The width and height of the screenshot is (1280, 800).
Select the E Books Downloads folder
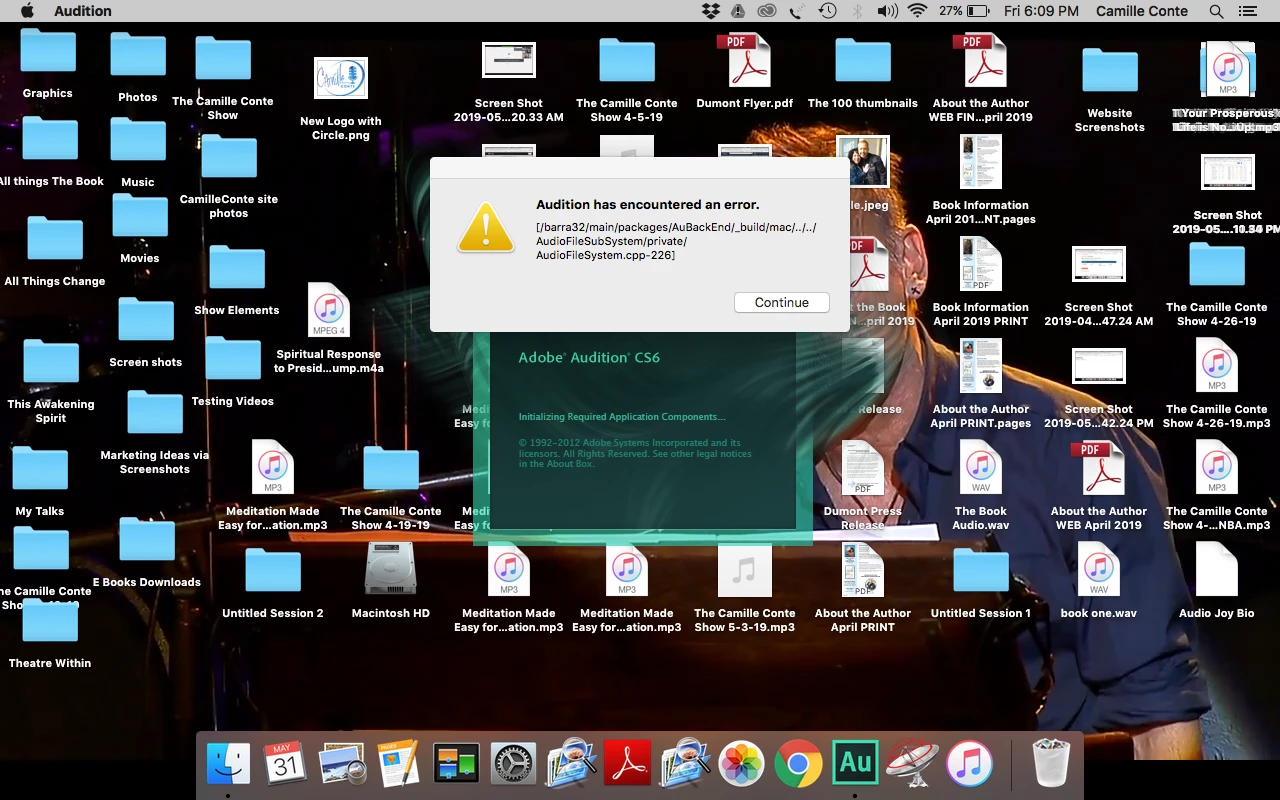point(147,540)
